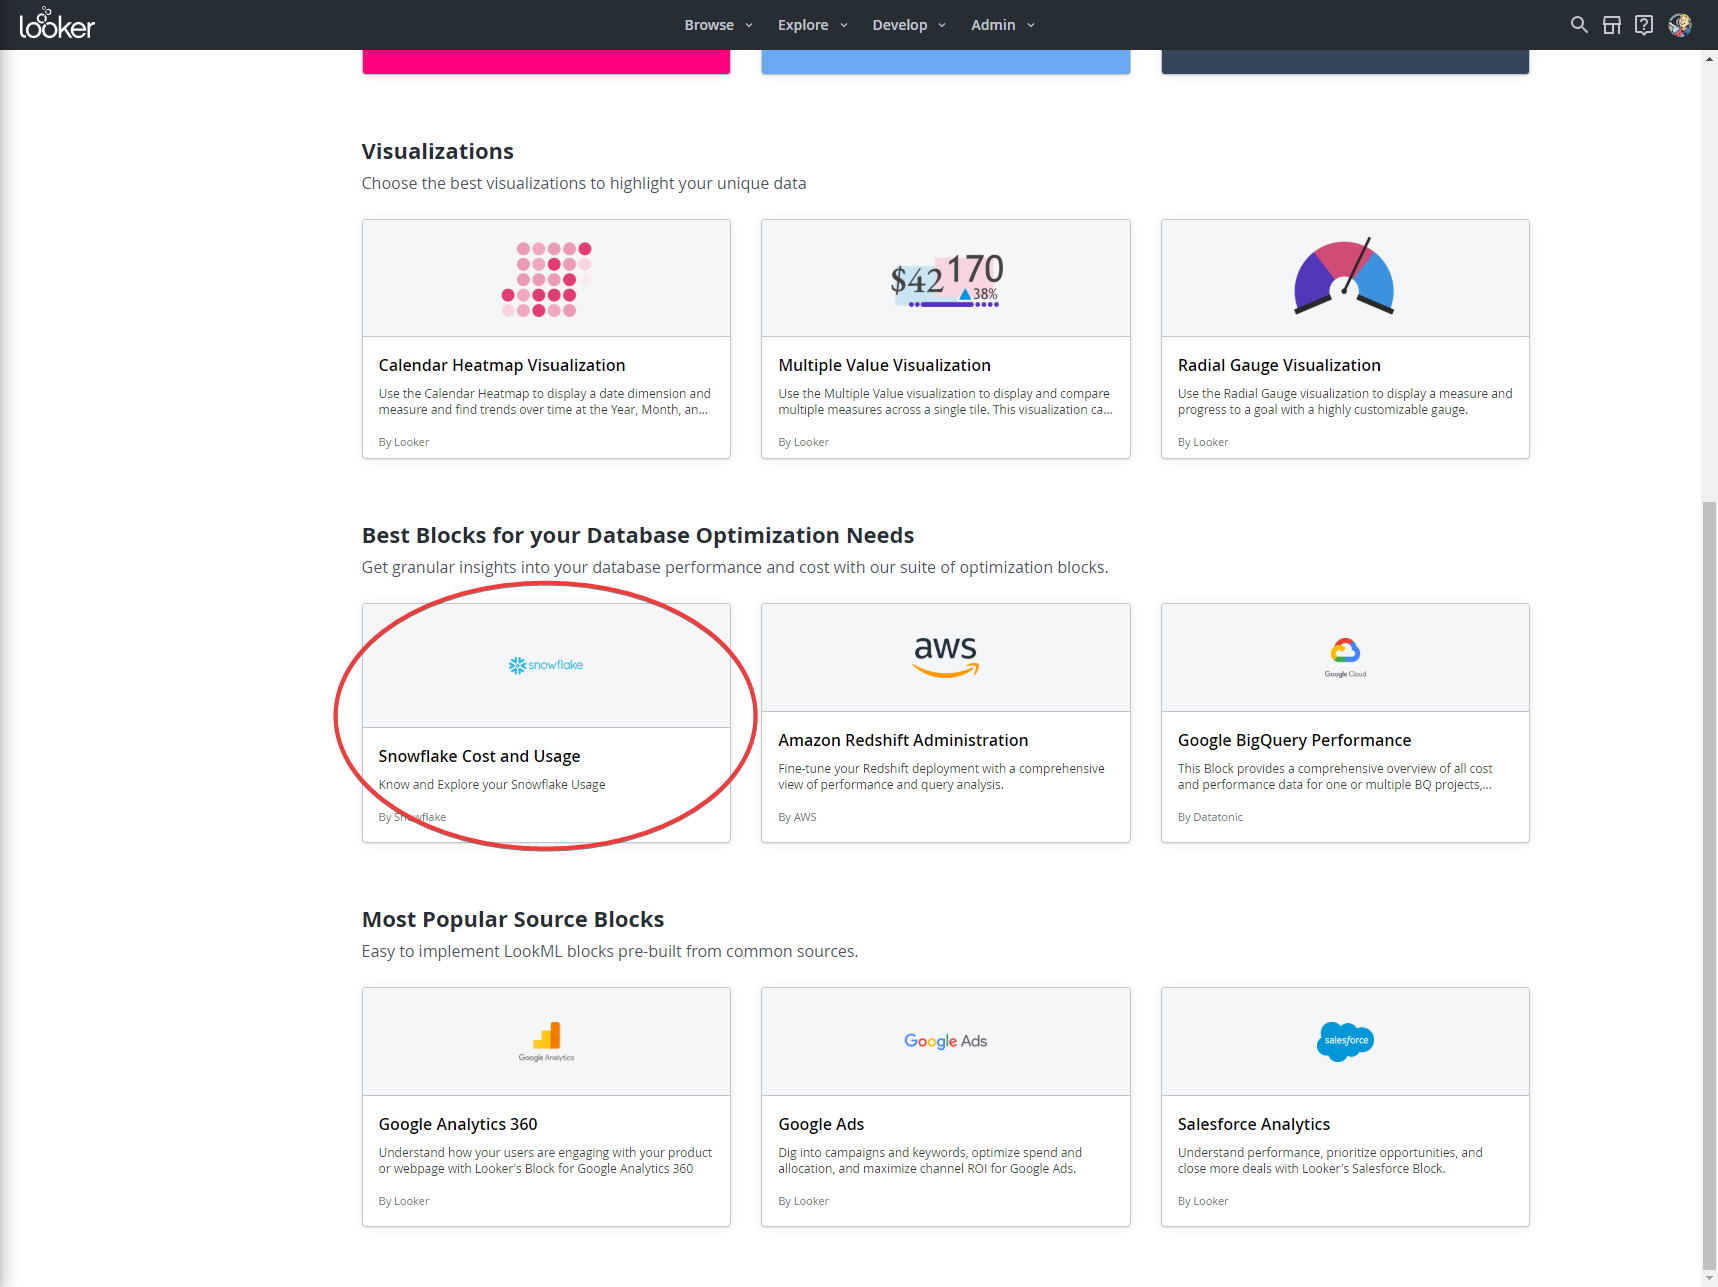Image resolution: width=1718 pixels, height=1287 pixels.
Task: Click the Snowflake logo on the circled card
Action: (545, 664)
